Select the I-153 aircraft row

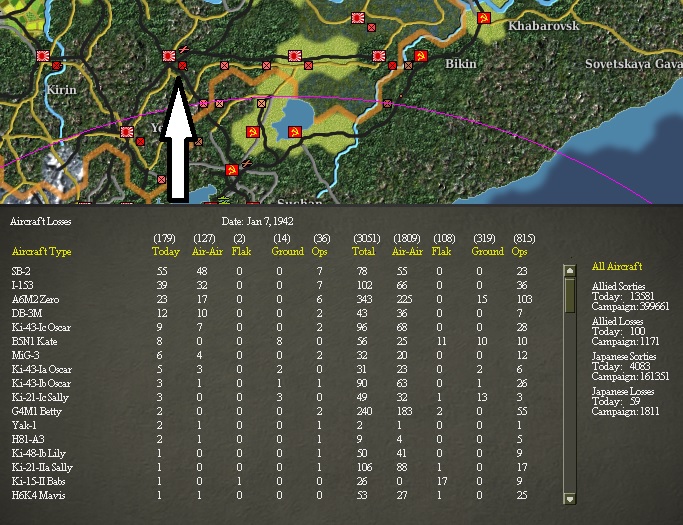point(270,285)
